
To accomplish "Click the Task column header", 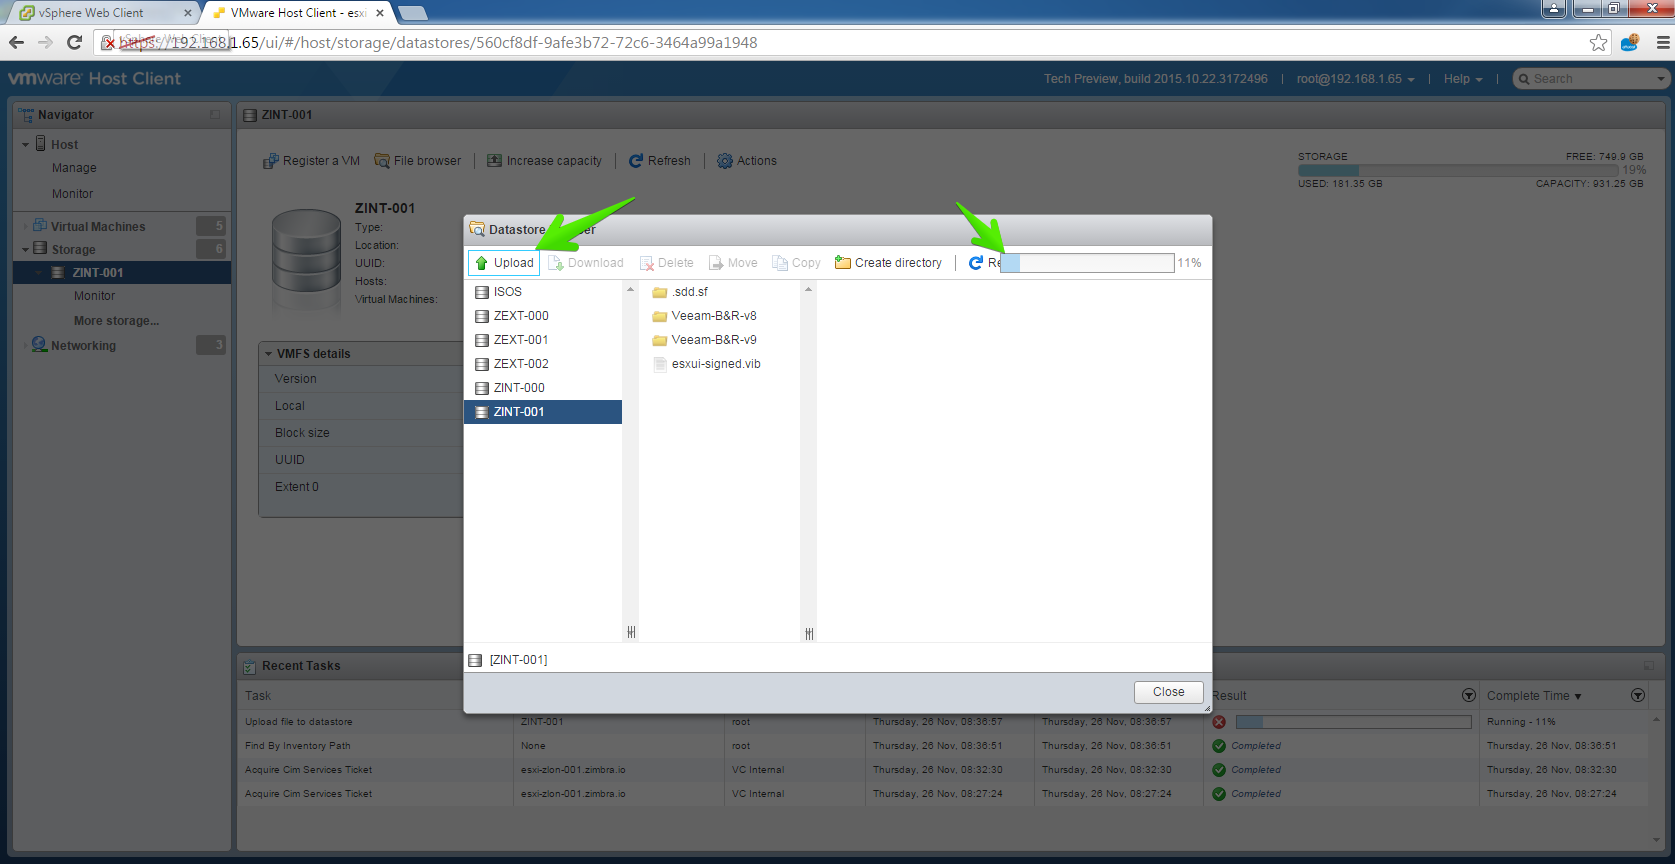I will [258, 696].
